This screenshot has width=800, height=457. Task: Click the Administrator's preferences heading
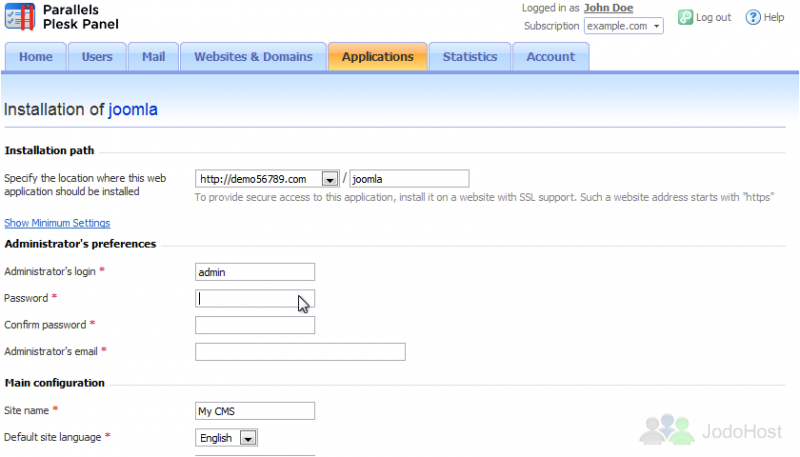coord(80,244)
